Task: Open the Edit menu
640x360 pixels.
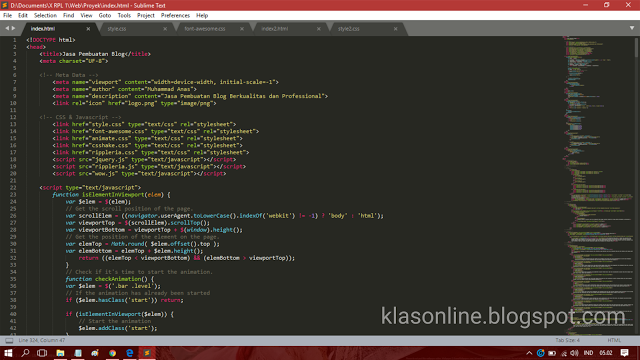Action: click(22, 16)
